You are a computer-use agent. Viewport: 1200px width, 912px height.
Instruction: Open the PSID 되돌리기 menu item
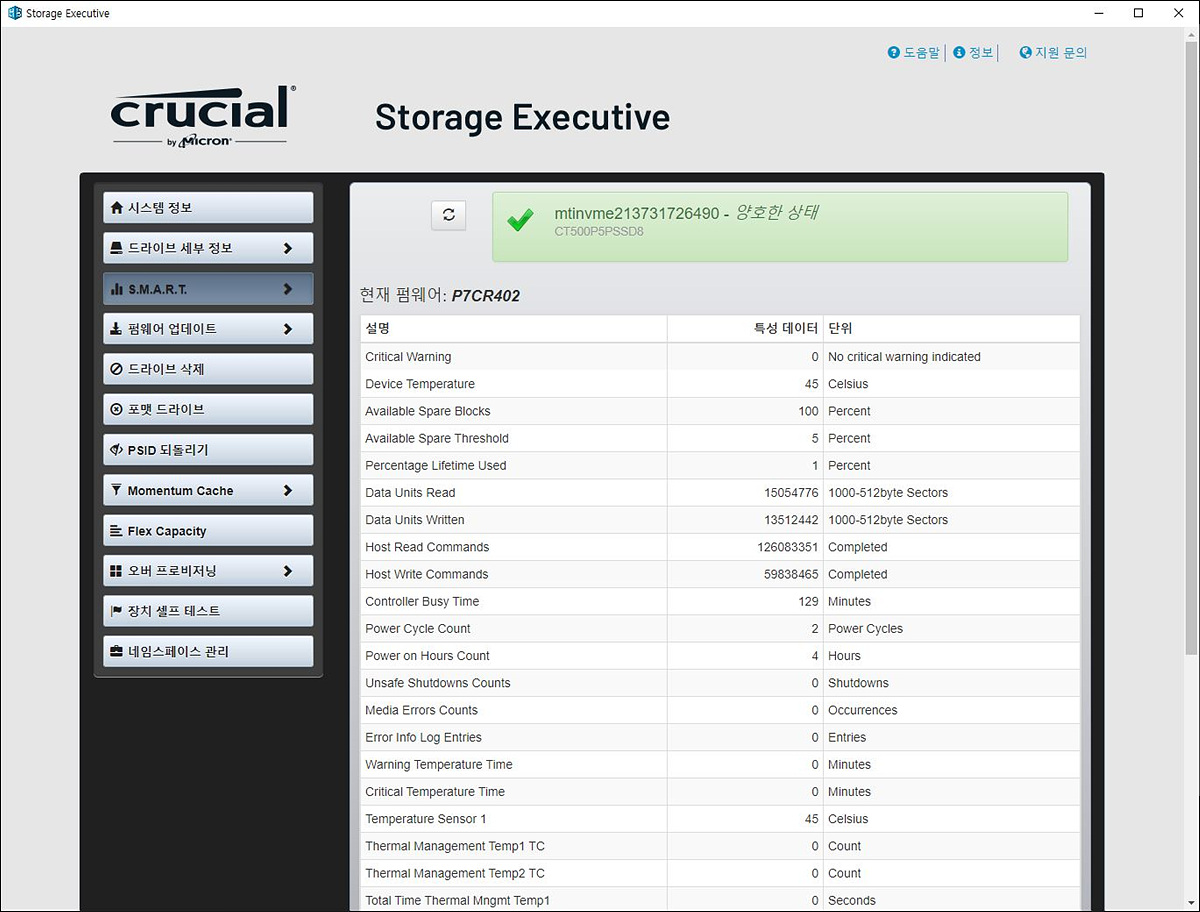pyautogui.click(x=208, y=450)
